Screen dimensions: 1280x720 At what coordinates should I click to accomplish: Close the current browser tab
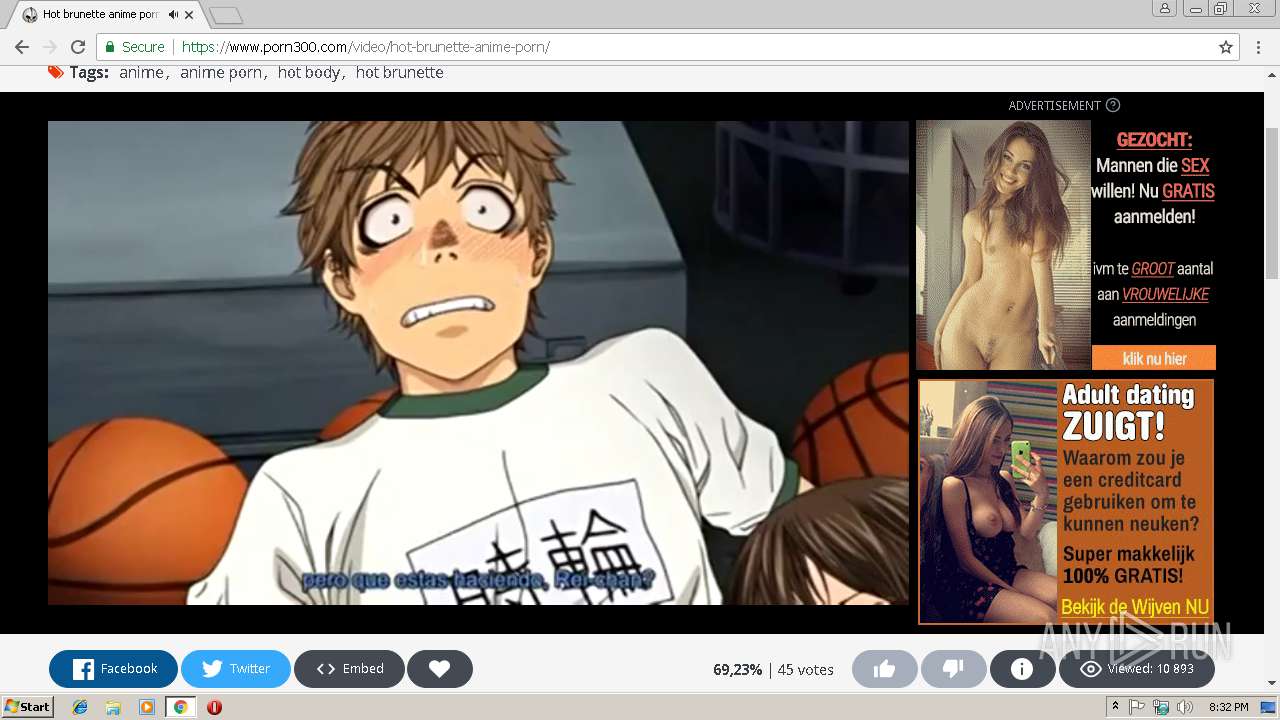189,15
